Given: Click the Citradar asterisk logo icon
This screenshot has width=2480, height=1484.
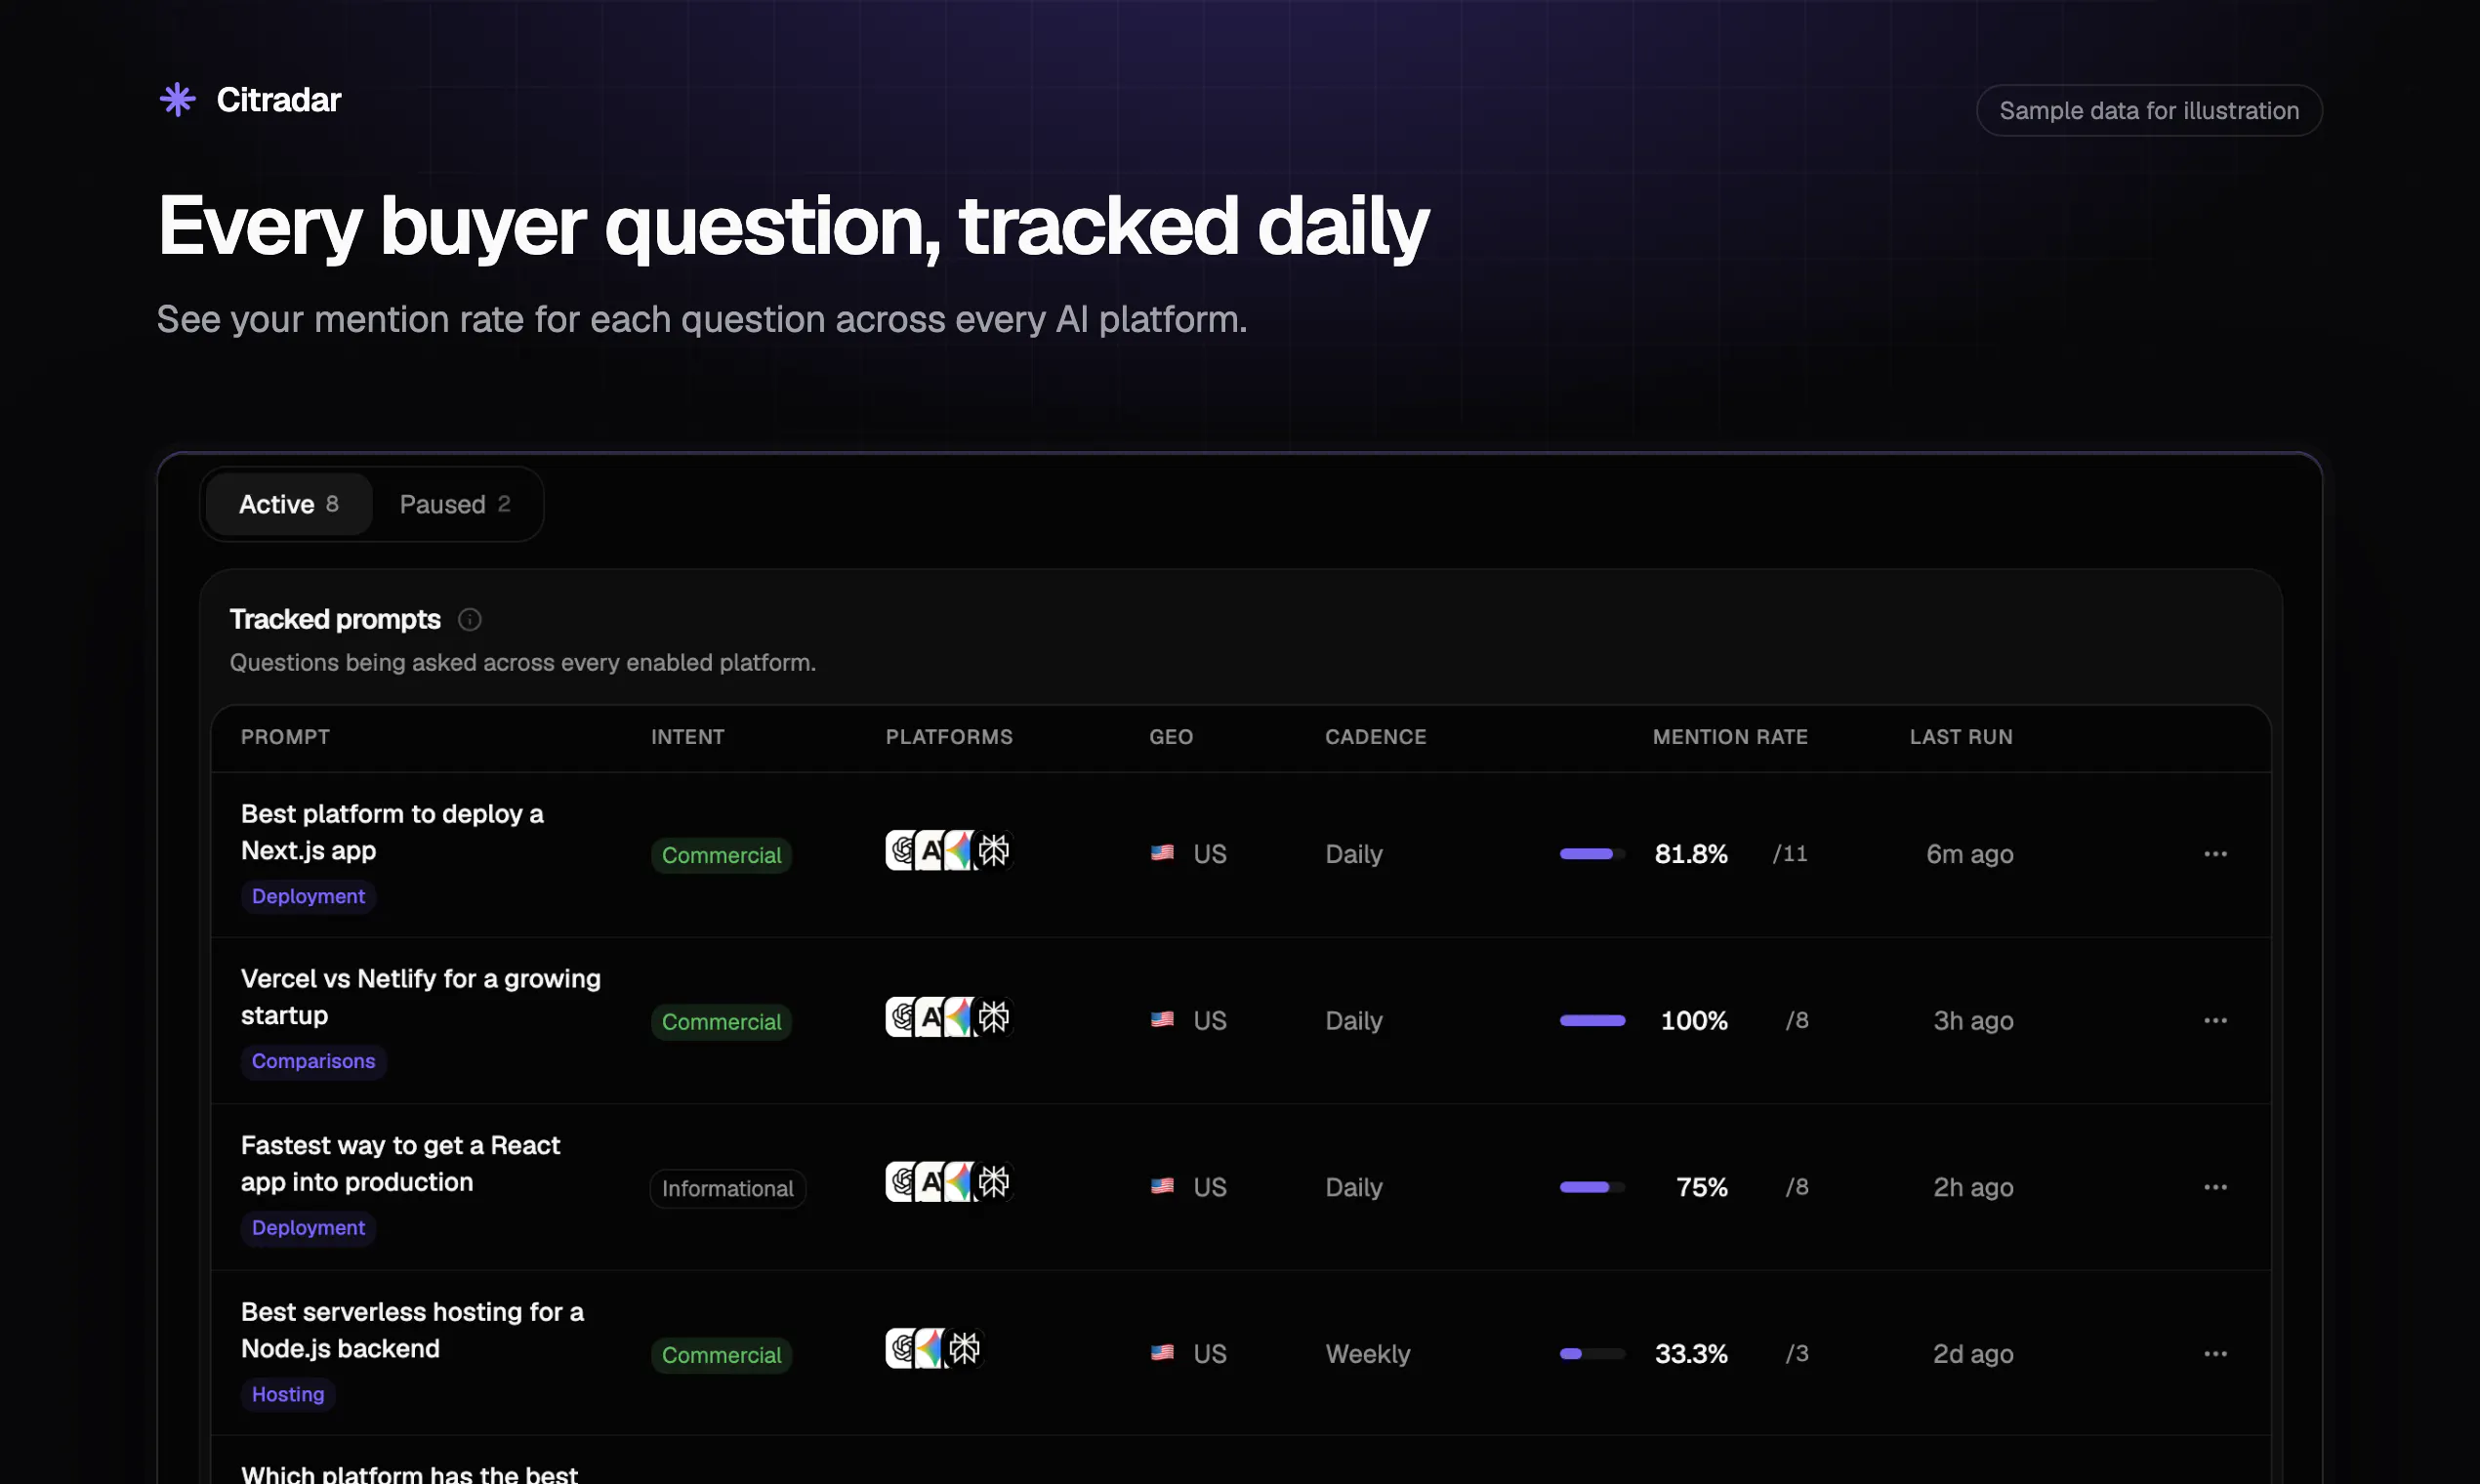Looking at the screenshot, I should pyautogui.click(x=177, y=99).
